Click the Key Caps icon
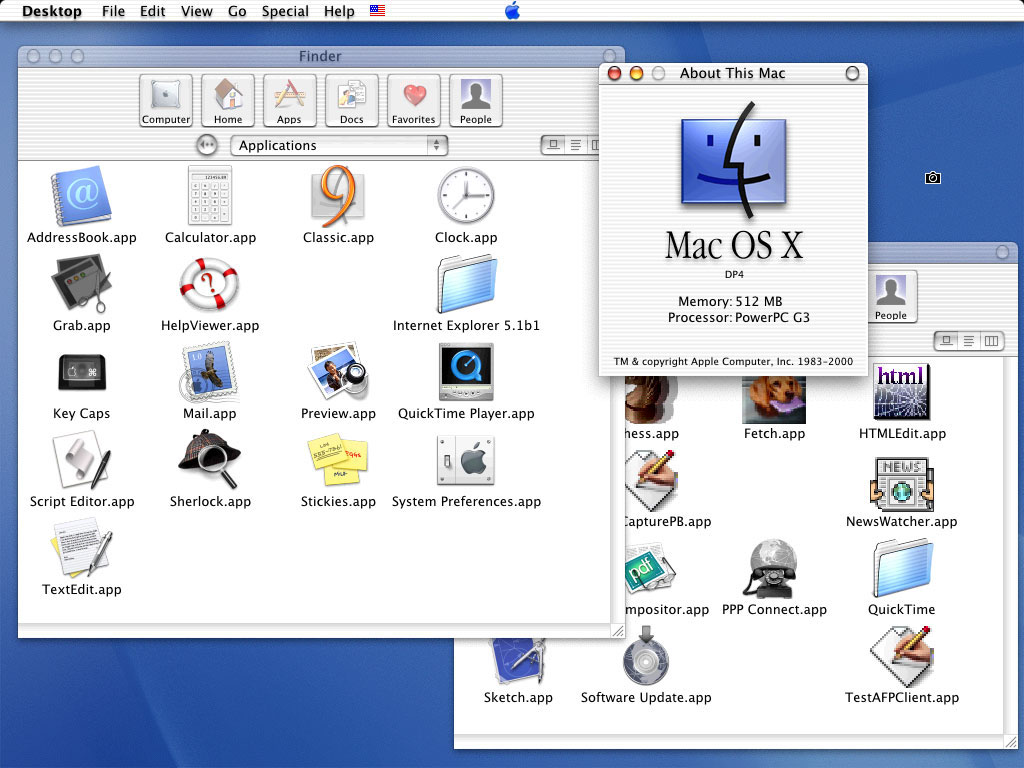Screen dimensions: 1024x768 82,372
